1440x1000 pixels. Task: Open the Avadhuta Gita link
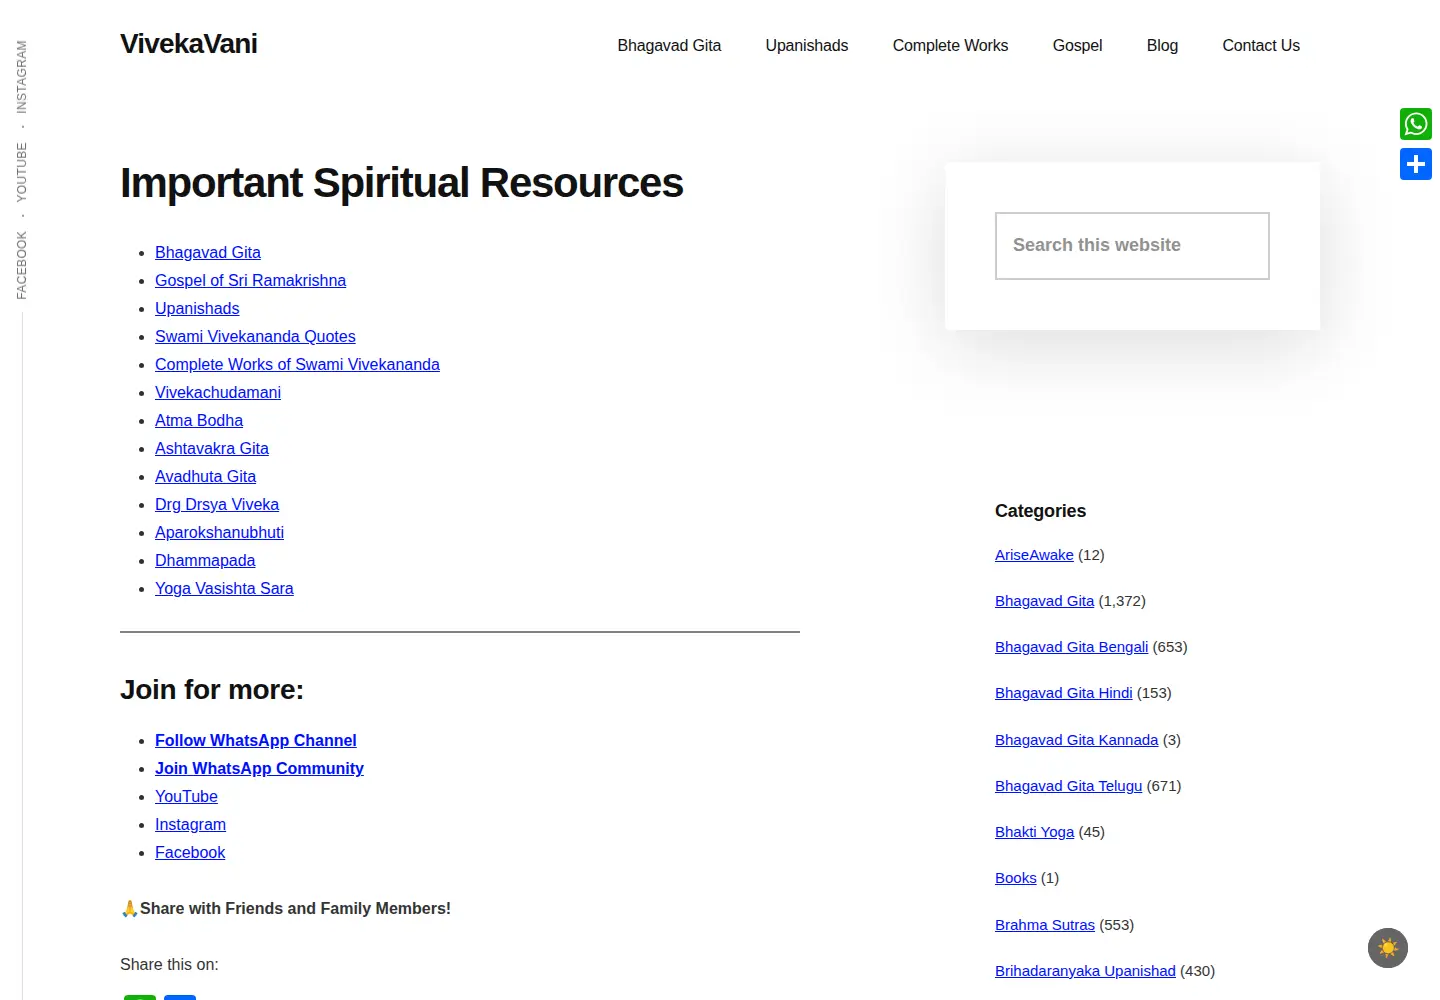tap(205, 476)
